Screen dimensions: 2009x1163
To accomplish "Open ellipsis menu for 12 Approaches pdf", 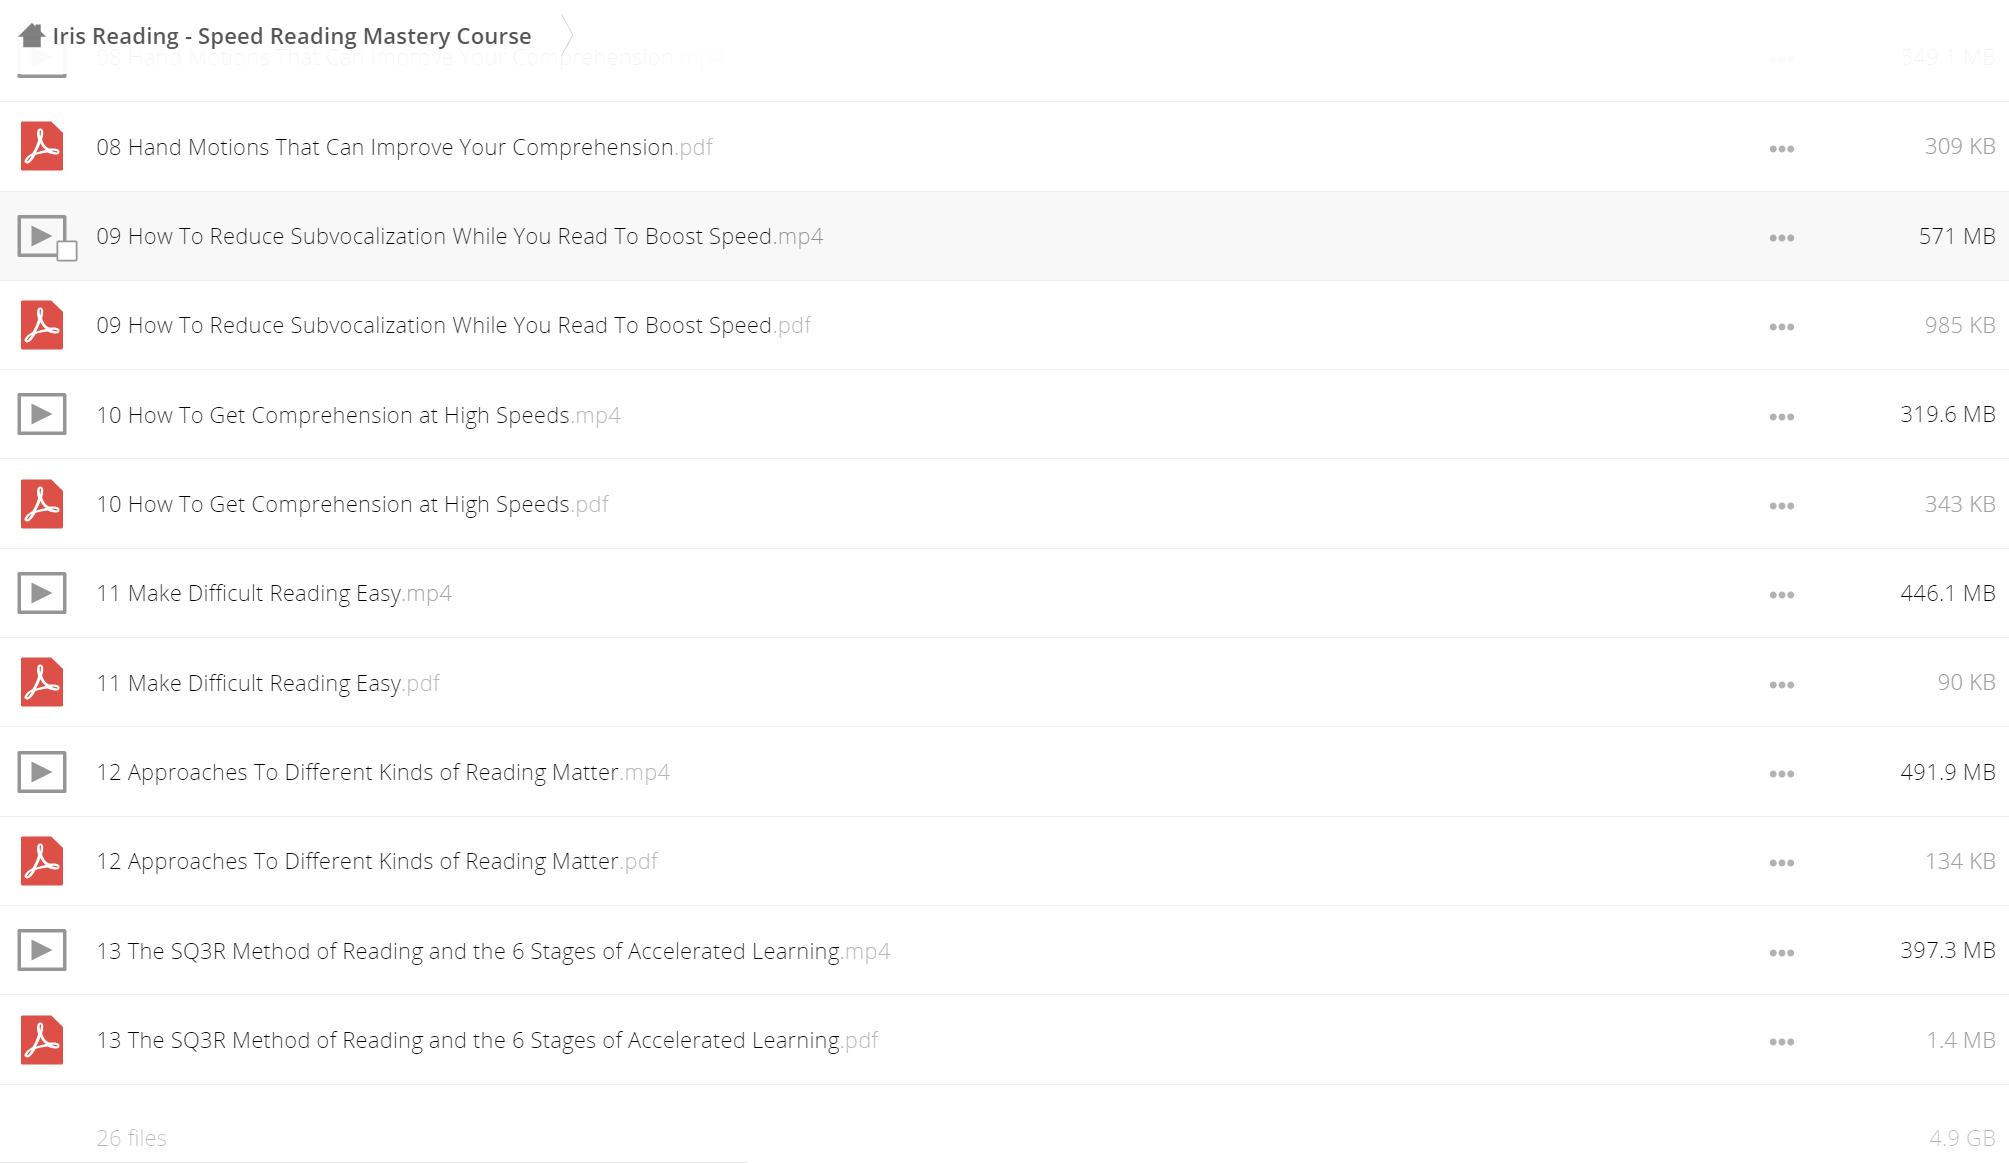I will (x=1781, y=863).
